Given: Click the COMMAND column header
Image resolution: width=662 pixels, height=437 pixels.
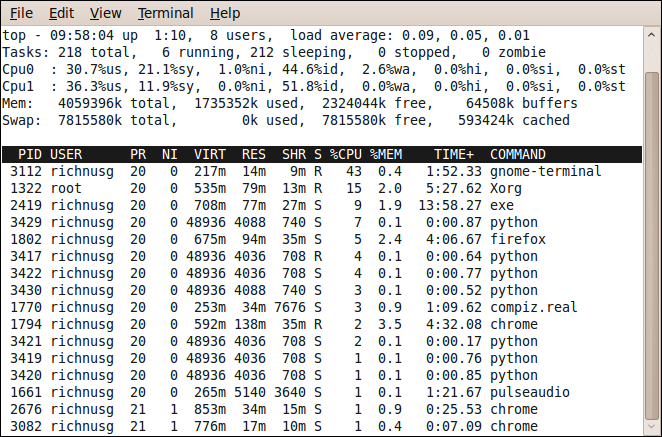Looking at the screenshot, I should click(x=518, y=155).
